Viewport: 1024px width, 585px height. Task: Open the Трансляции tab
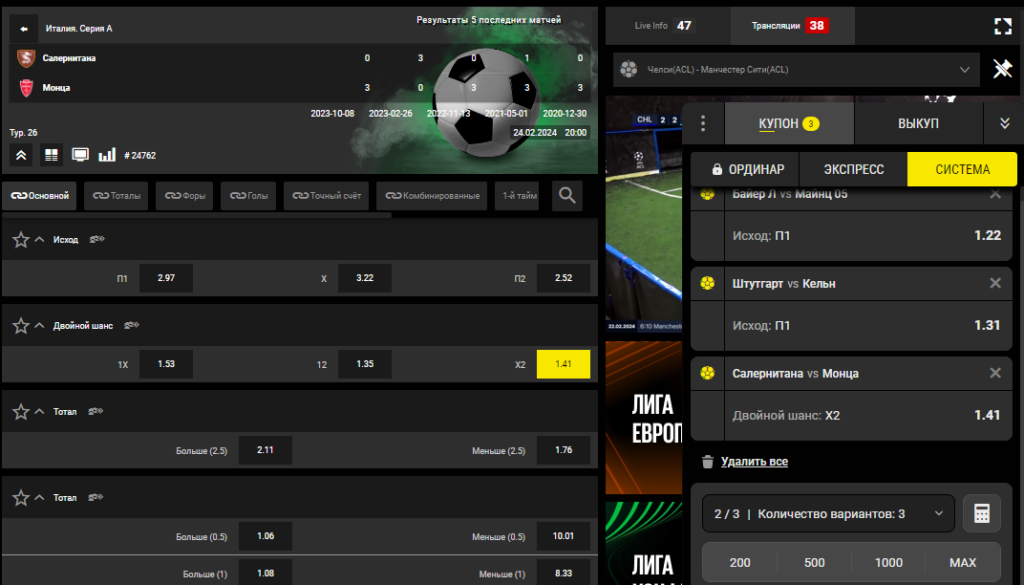[x=792, y=26]
